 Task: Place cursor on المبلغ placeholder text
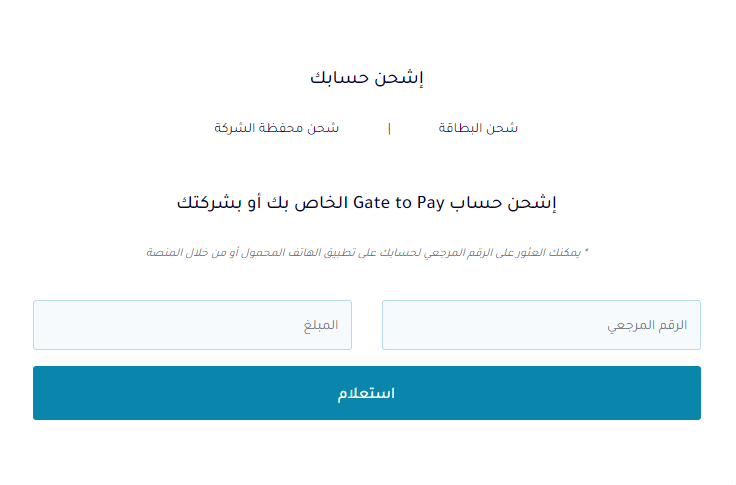point(321,325)
